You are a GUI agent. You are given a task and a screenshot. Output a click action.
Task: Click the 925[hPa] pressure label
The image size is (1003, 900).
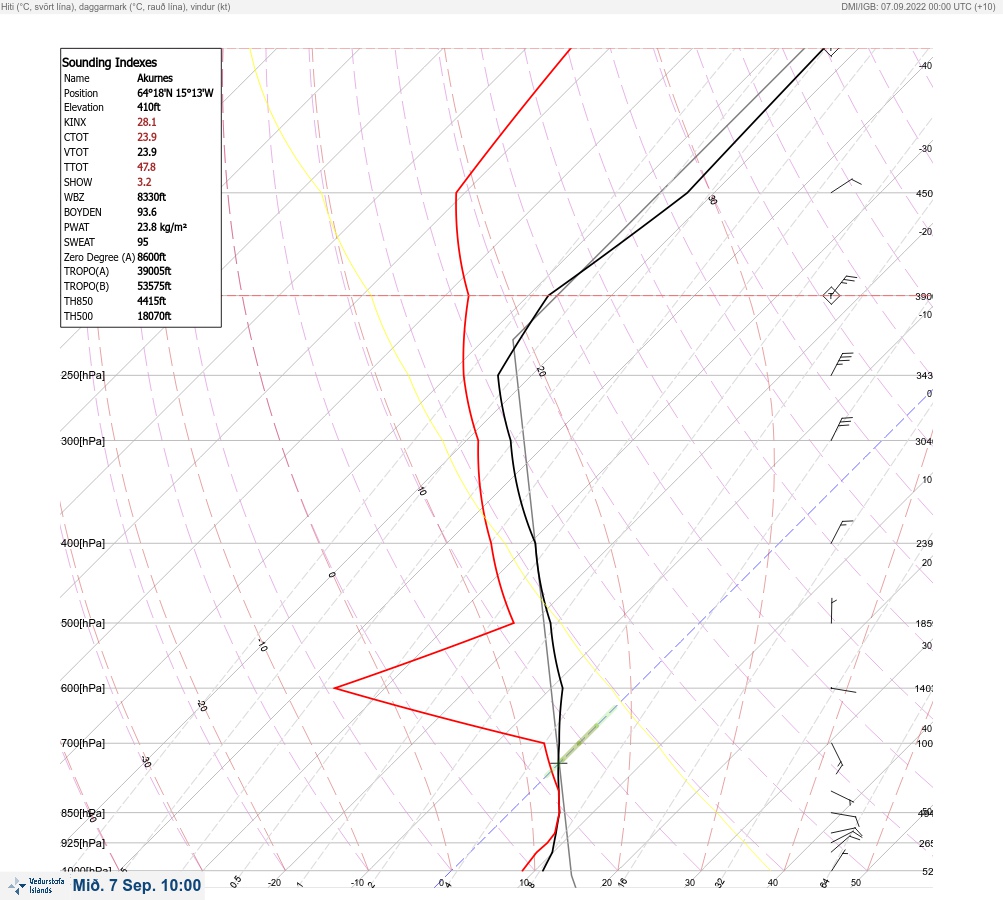[x=83, y=843]
